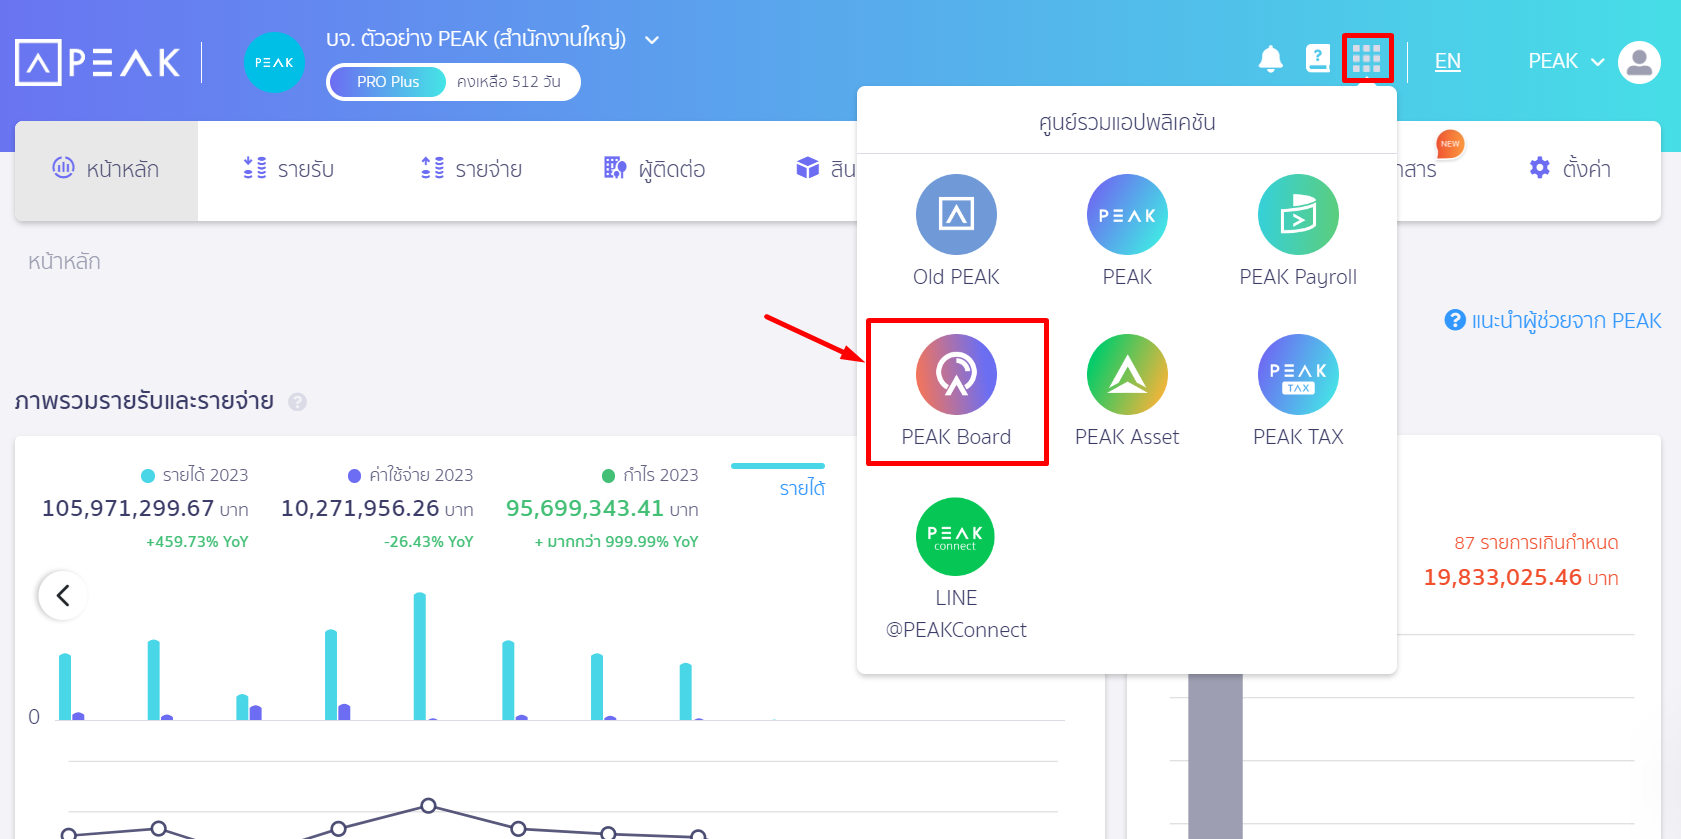Image resolution: width=1681 pixels, height=839 pixels.
Task: Click the notification bell icon
Action: point(1270,60)
